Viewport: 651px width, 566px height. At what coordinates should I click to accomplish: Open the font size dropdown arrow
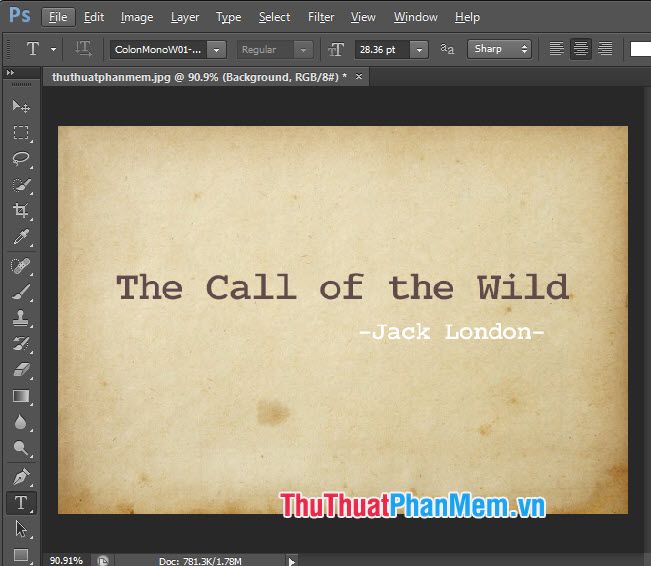click(419, 50)
